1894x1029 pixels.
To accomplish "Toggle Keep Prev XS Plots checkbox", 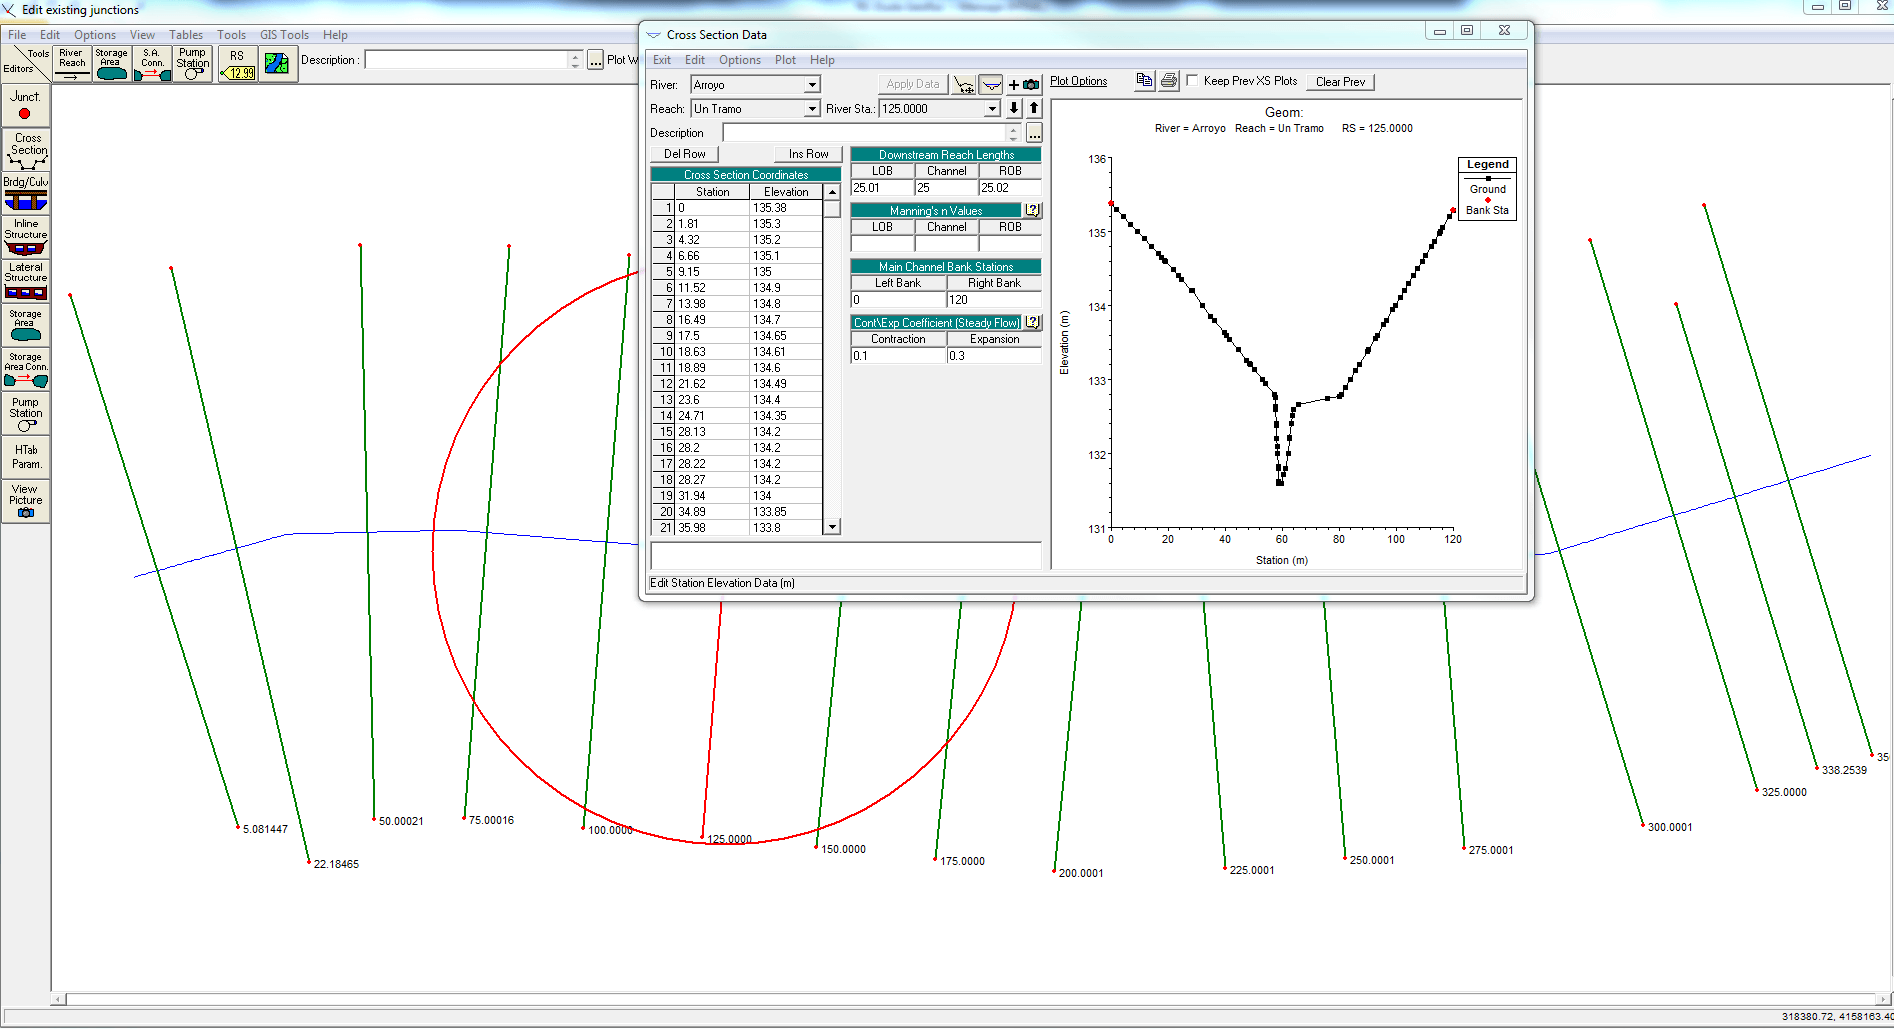I will pos(1192,81).
